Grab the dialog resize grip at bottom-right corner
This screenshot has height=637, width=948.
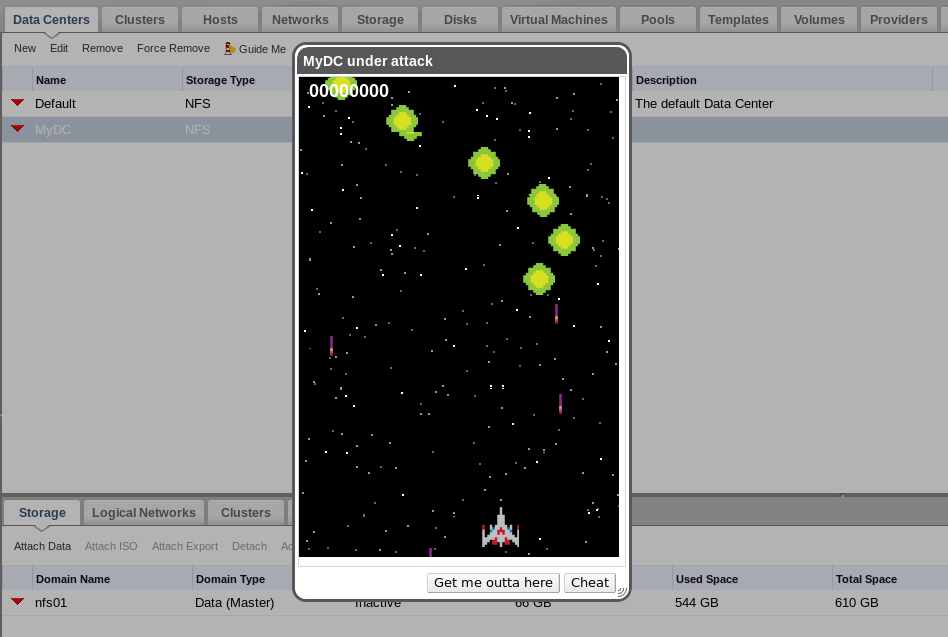pos(620,591)
